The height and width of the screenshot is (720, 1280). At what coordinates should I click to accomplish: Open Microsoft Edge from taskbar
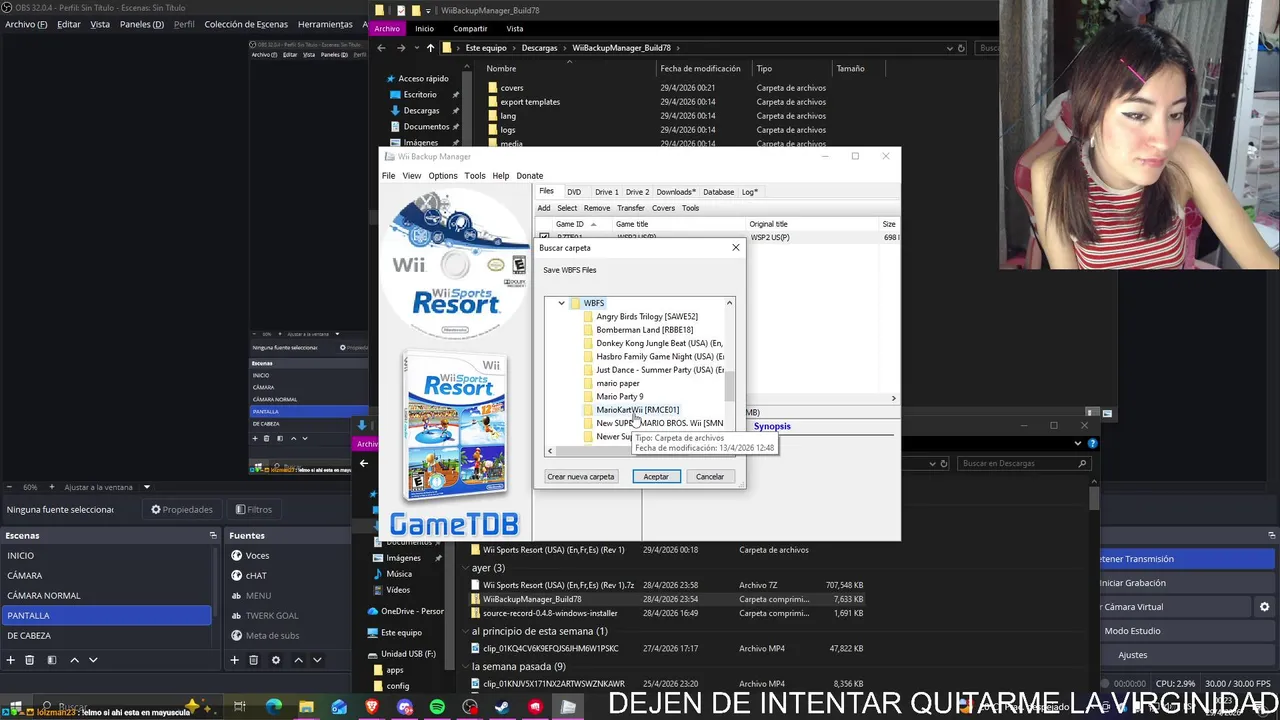(x=274, y=707)
